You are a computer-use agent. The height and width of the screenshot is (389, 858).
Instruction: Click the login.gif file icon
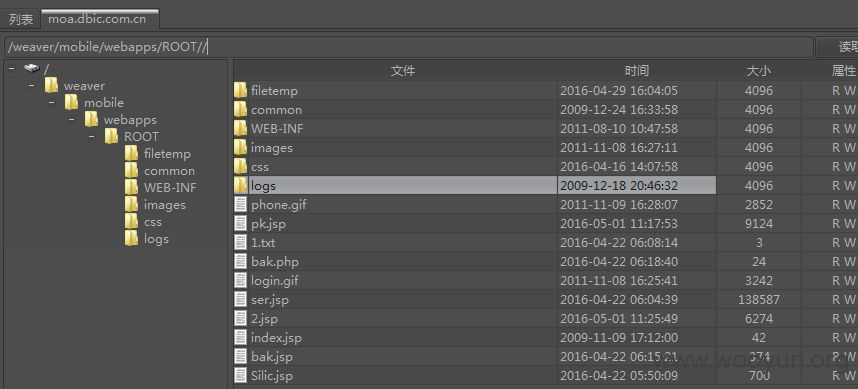coord(240,281)
